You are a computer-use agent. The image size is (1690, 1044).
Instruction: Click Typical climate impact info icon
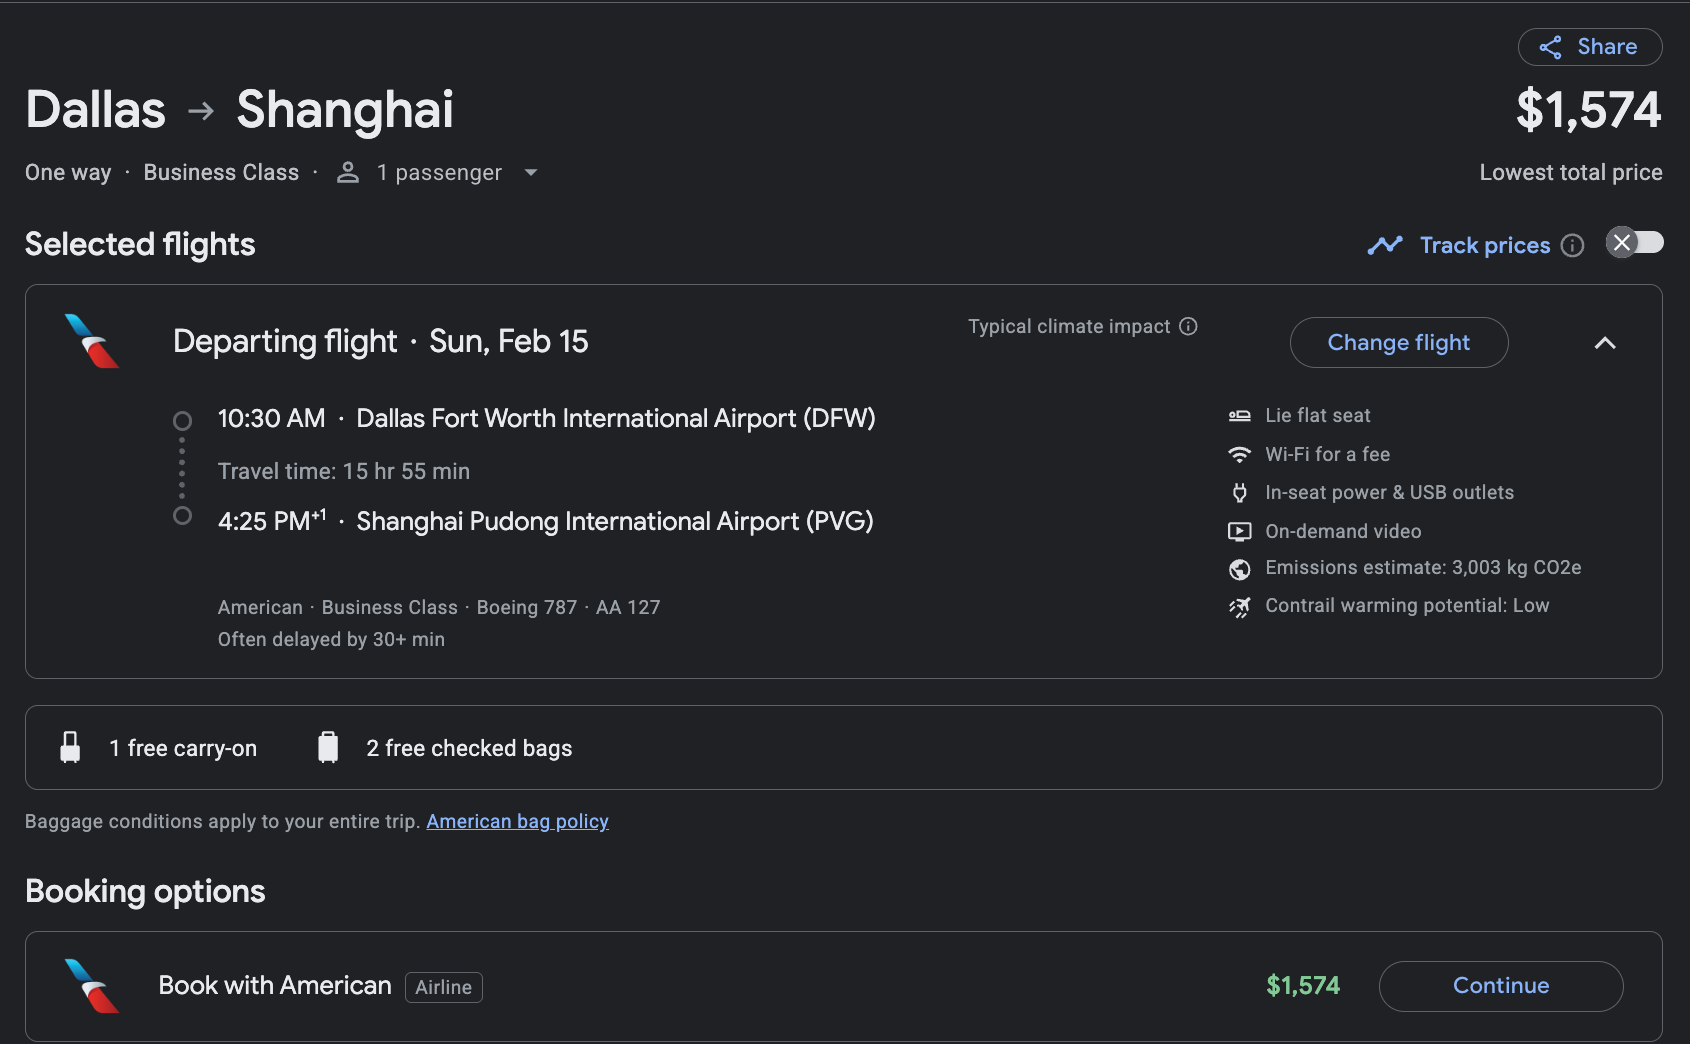click(x=1188, y=326)
